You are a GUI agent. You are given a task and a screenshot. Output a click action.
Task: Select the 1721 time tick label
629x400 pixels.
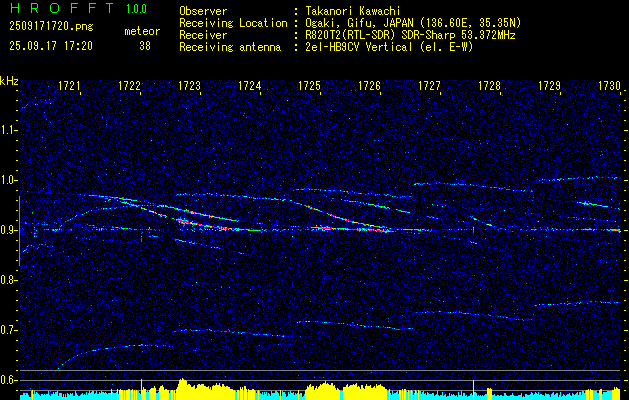(x=69, y=87)
